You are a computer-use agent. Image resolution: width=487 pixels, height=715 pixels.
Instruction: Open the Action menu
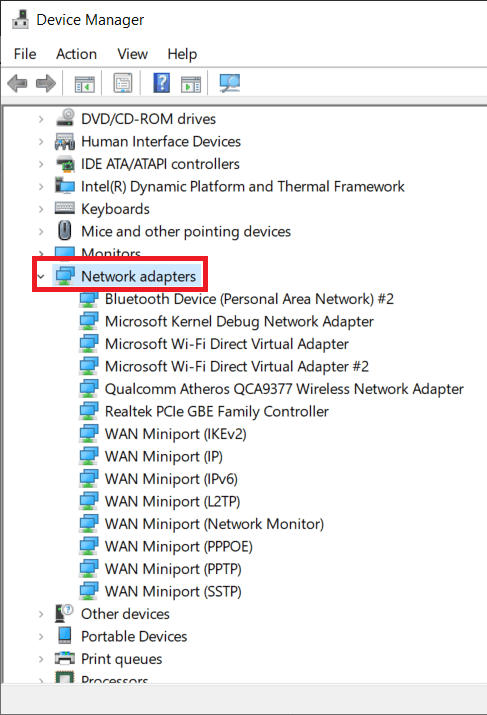76,54
